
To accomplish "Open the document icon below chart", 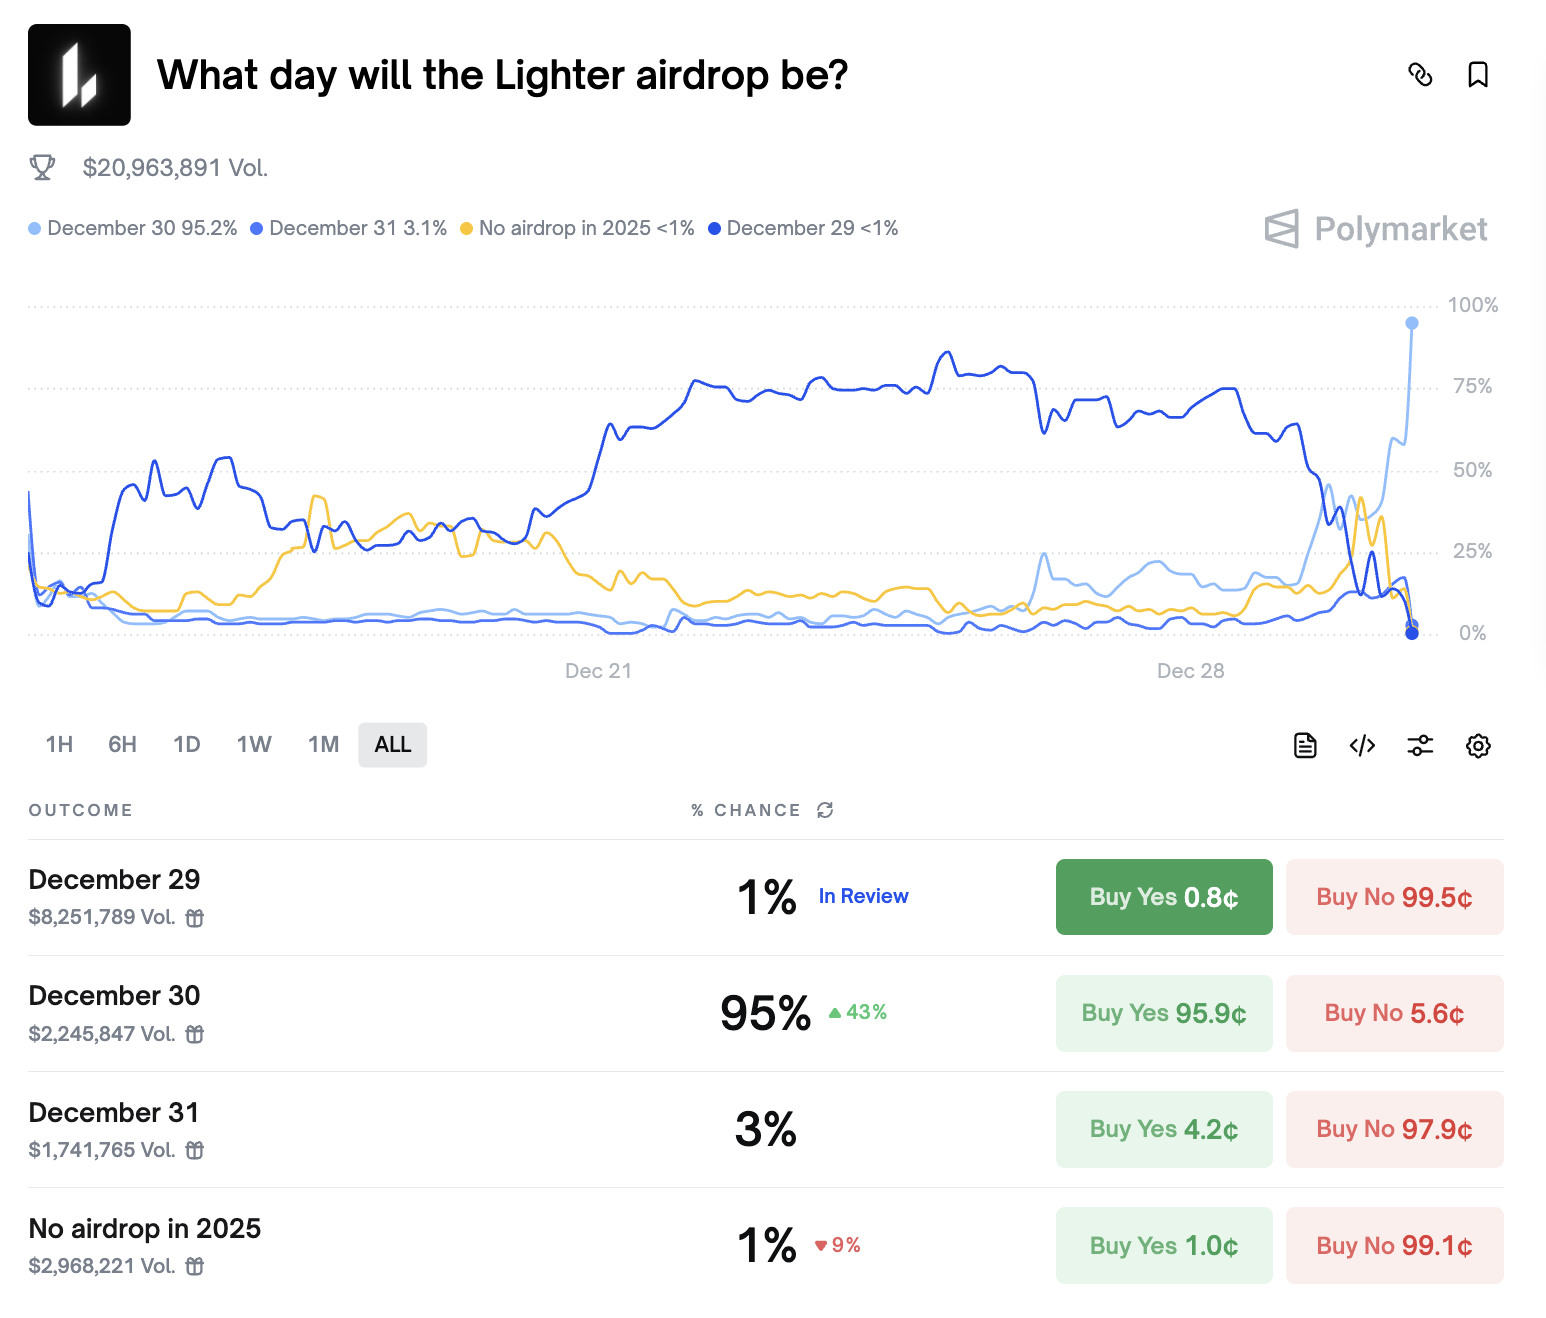I will 1305,745.
